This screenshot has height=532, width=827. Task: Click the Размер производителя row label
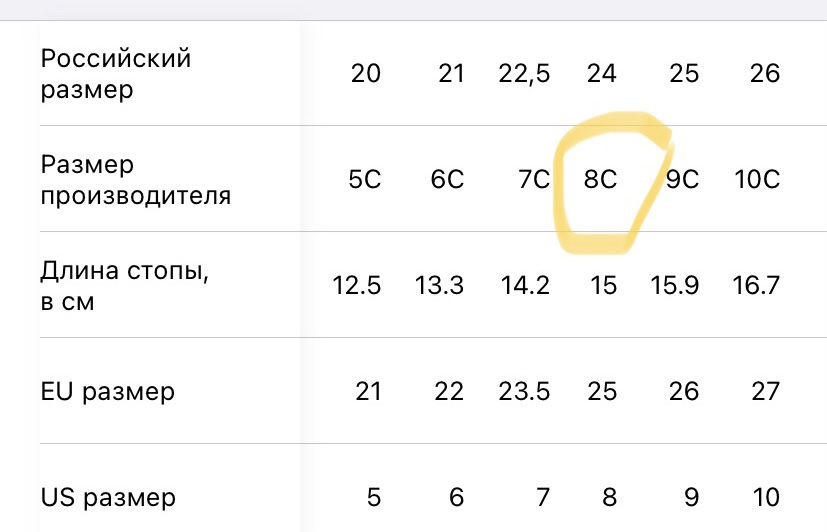tap(136, 180)
